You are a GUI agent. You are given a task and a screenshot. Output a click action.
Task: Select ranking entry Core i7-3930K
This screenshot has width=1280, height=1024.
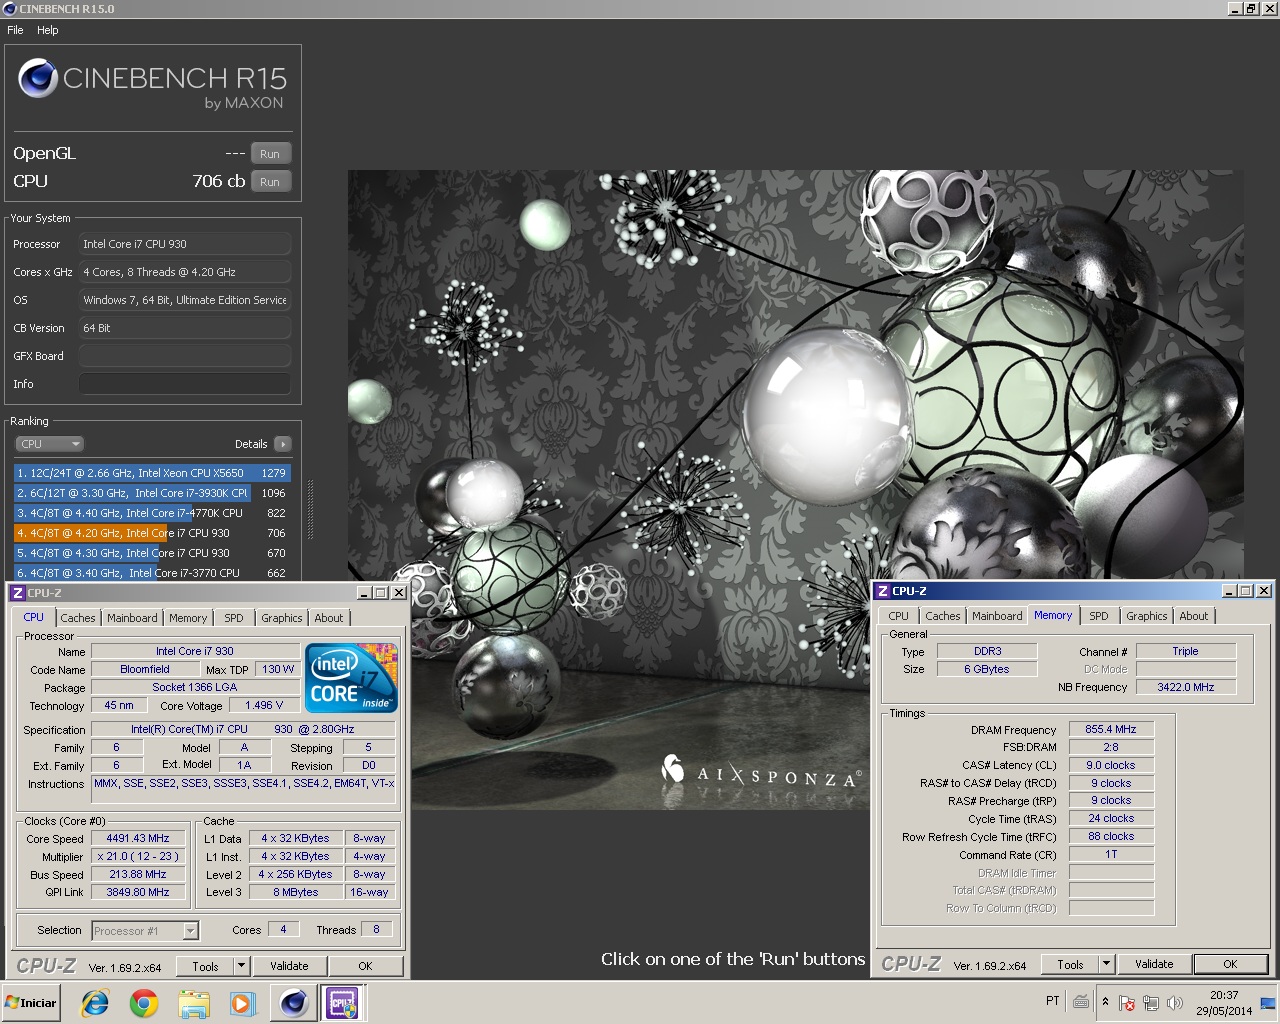152,493
